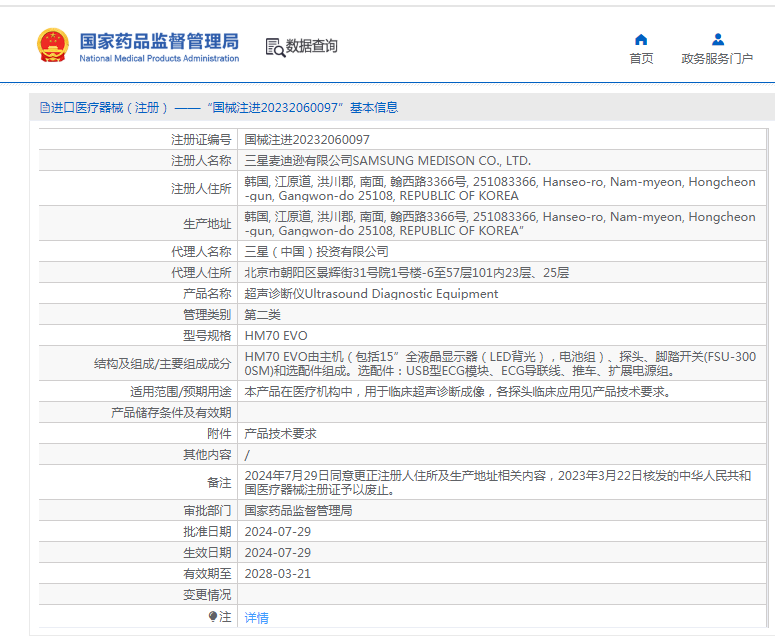Click the 生效日期 label
Image resolution: width=775 pixels, height=638 pixels.
(x=207, y=553)
